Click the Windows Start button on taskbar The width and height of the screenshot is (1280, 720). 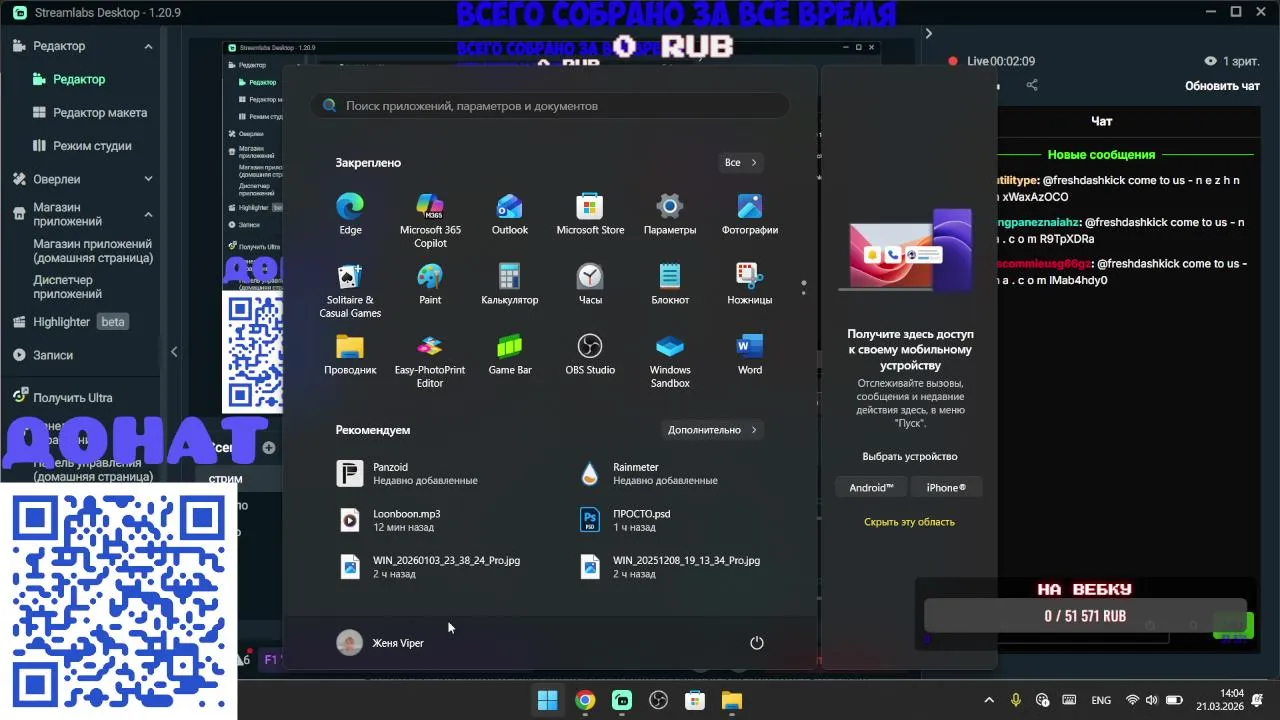tap(547, 700)
